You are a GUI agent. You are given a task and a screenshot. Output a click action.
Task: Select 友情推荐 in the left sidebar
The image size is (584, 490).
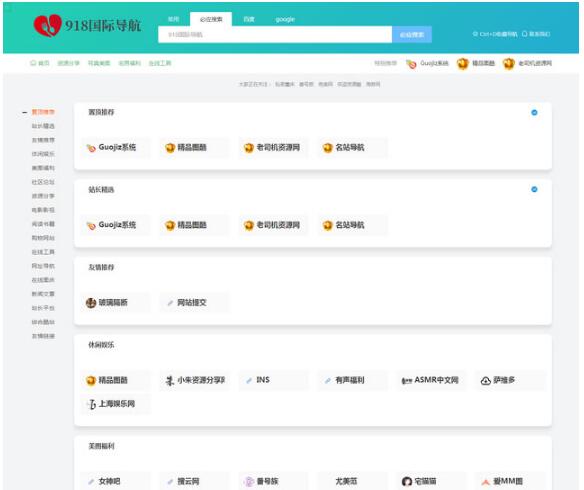(x=43, y=140)
